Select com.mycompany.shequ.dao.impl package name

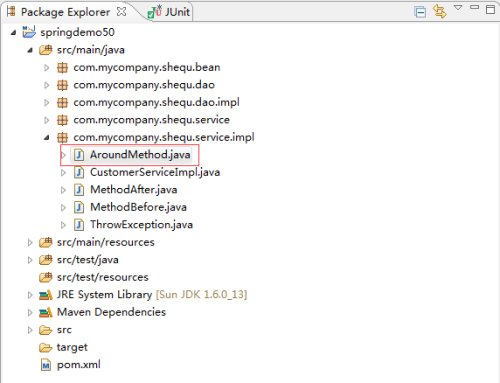point(156,103)
